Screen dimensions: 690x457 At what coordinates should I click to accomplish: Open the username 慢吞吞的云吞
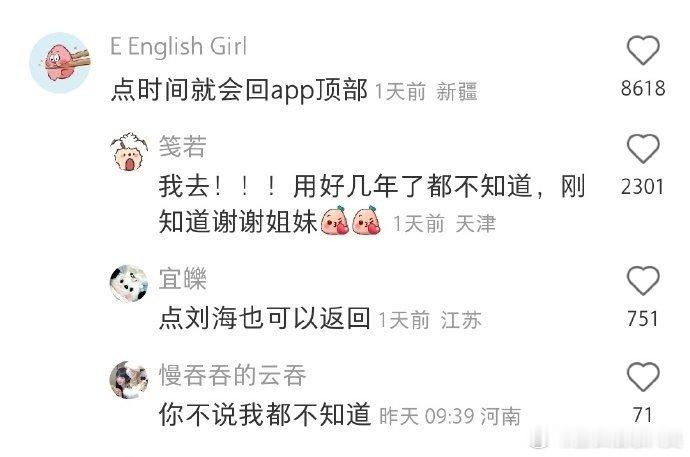pos(232,375)
